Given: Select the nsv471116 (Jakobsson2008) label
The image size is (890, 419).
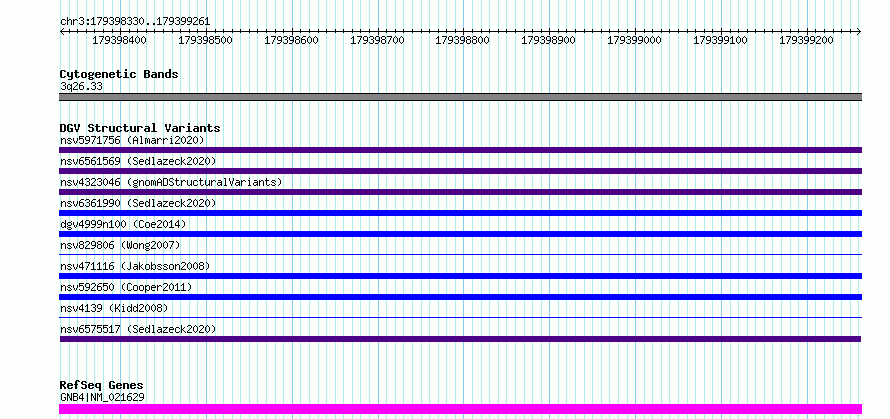Looking at the screenshot, I should tap(135, 266).
